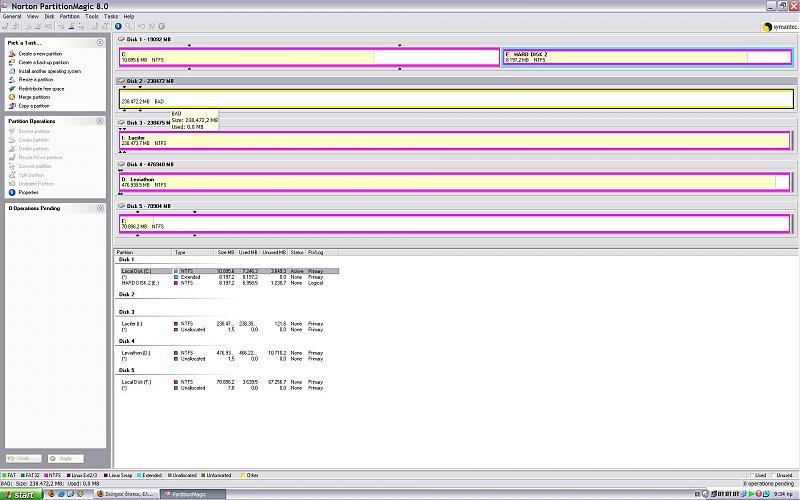800x500 pixels.
Task: Collapse the Partition Operations panel
Action: (100, 121)
